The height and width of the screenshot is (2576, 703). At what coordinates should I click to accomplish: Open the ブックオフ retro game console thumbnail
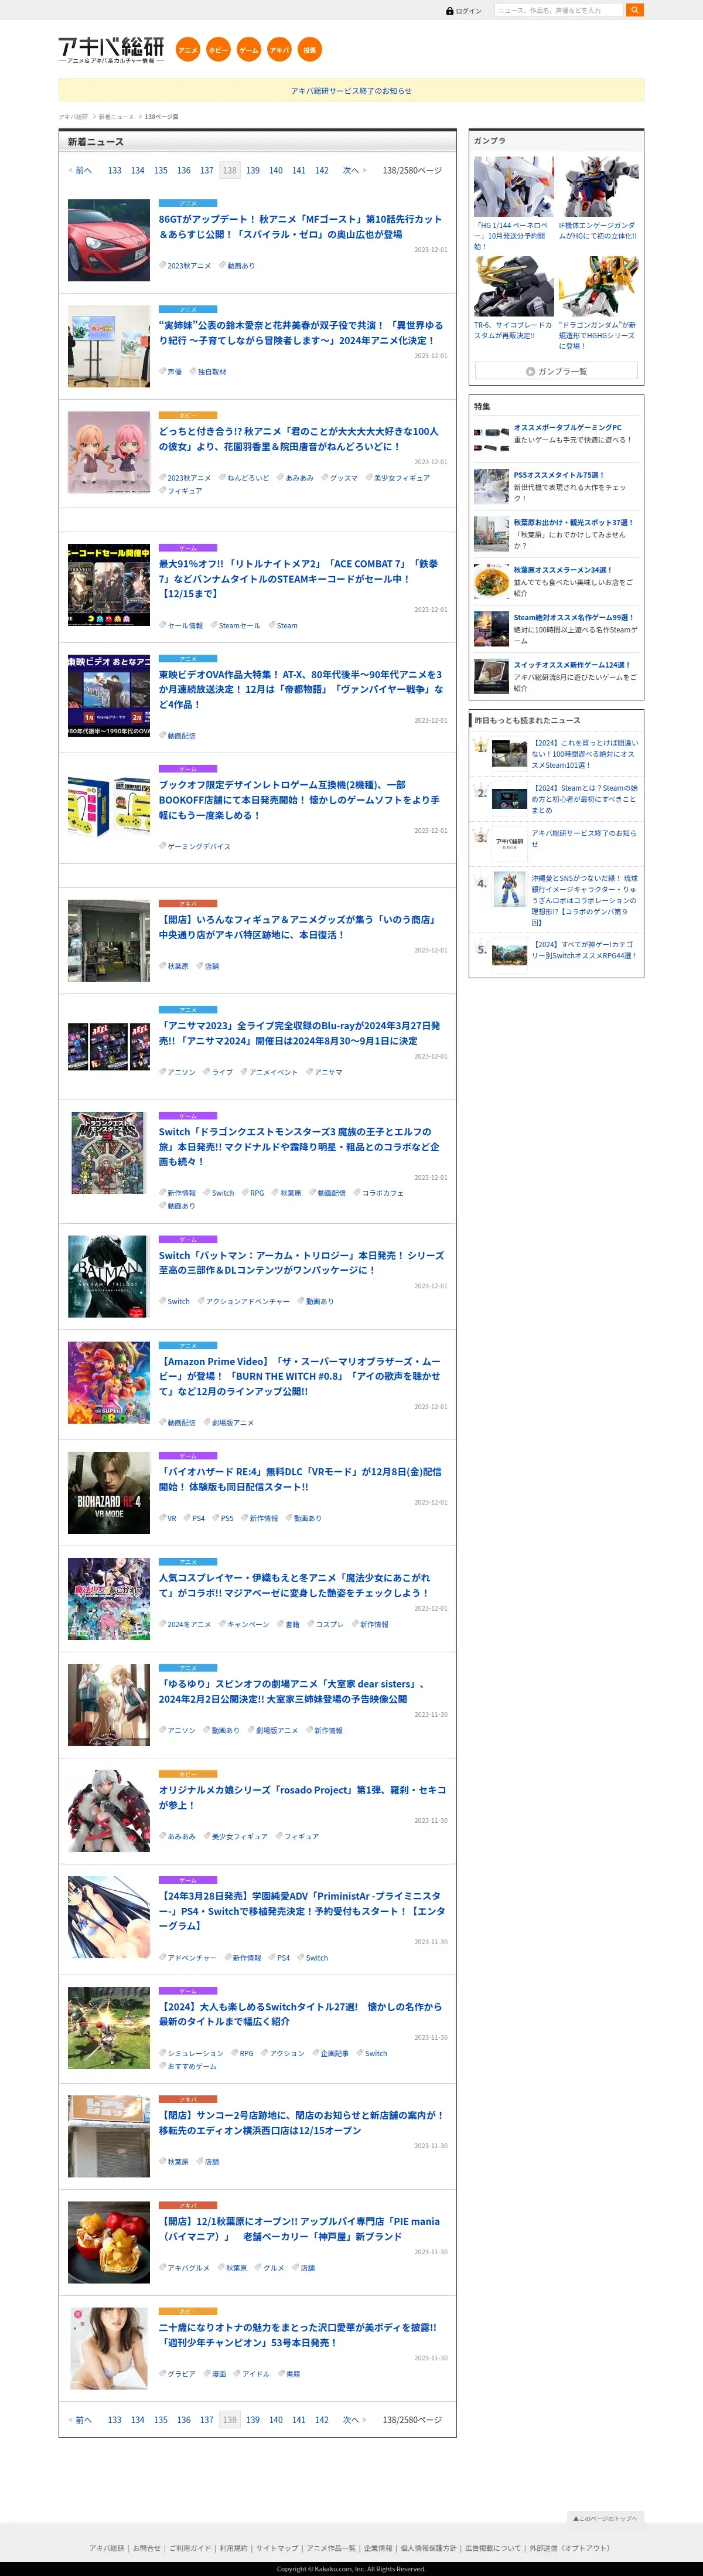109,806
